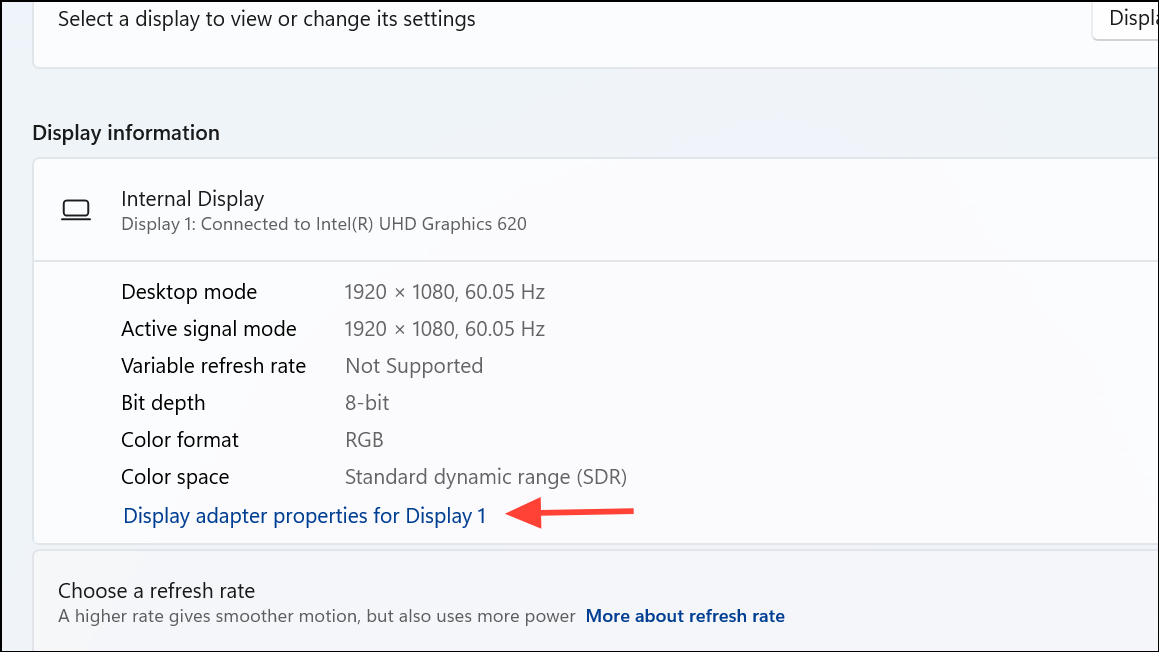The height and width of the screenshot is (652, 1159).
Task: Click the Bit depth 8-bit value
Action: [366, 402]
